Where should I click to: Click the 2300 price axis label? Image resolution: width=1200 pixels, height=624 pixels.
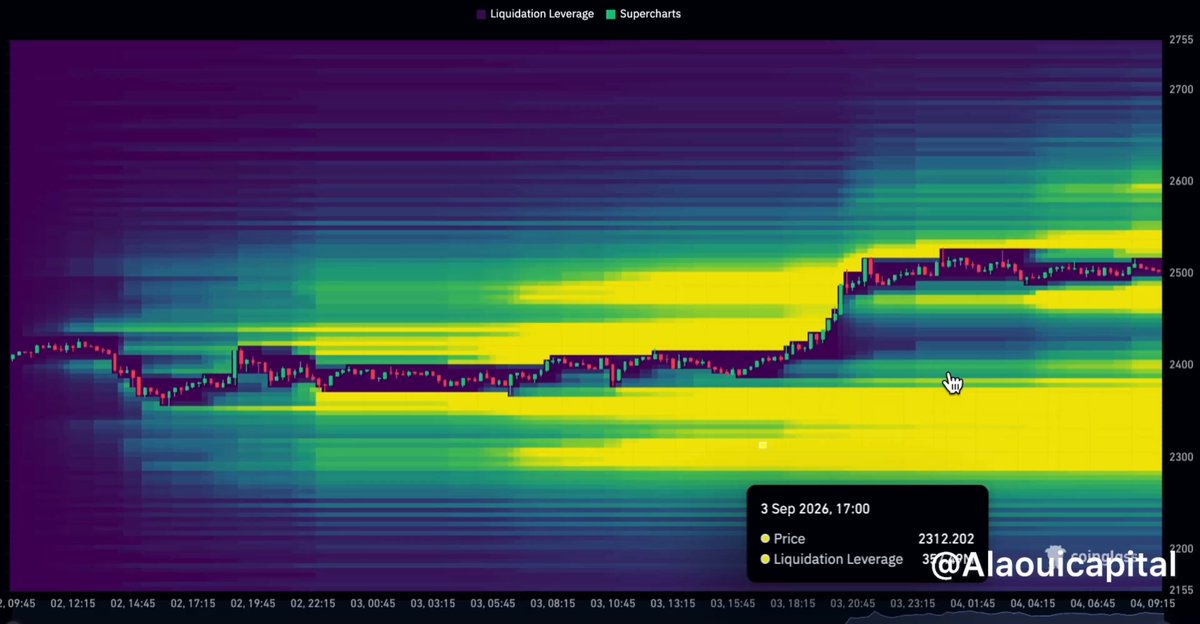1181,457
